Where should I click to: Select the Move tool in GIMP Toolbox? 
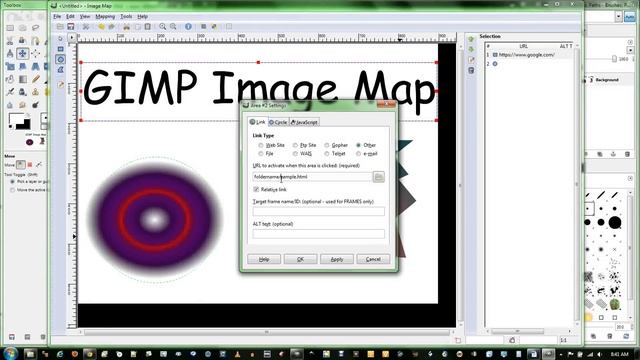point(22,53)
